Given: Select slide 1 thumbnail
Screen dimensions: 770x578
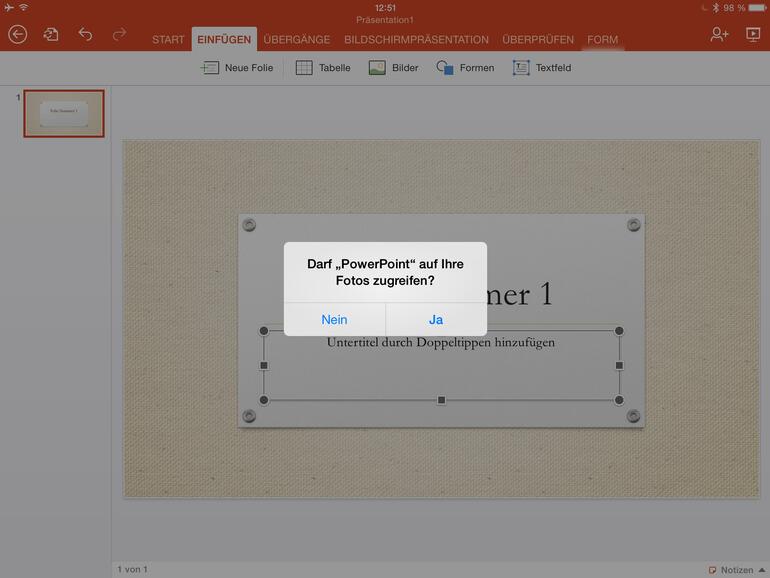Looking at the screenshot, I should 64,113.
